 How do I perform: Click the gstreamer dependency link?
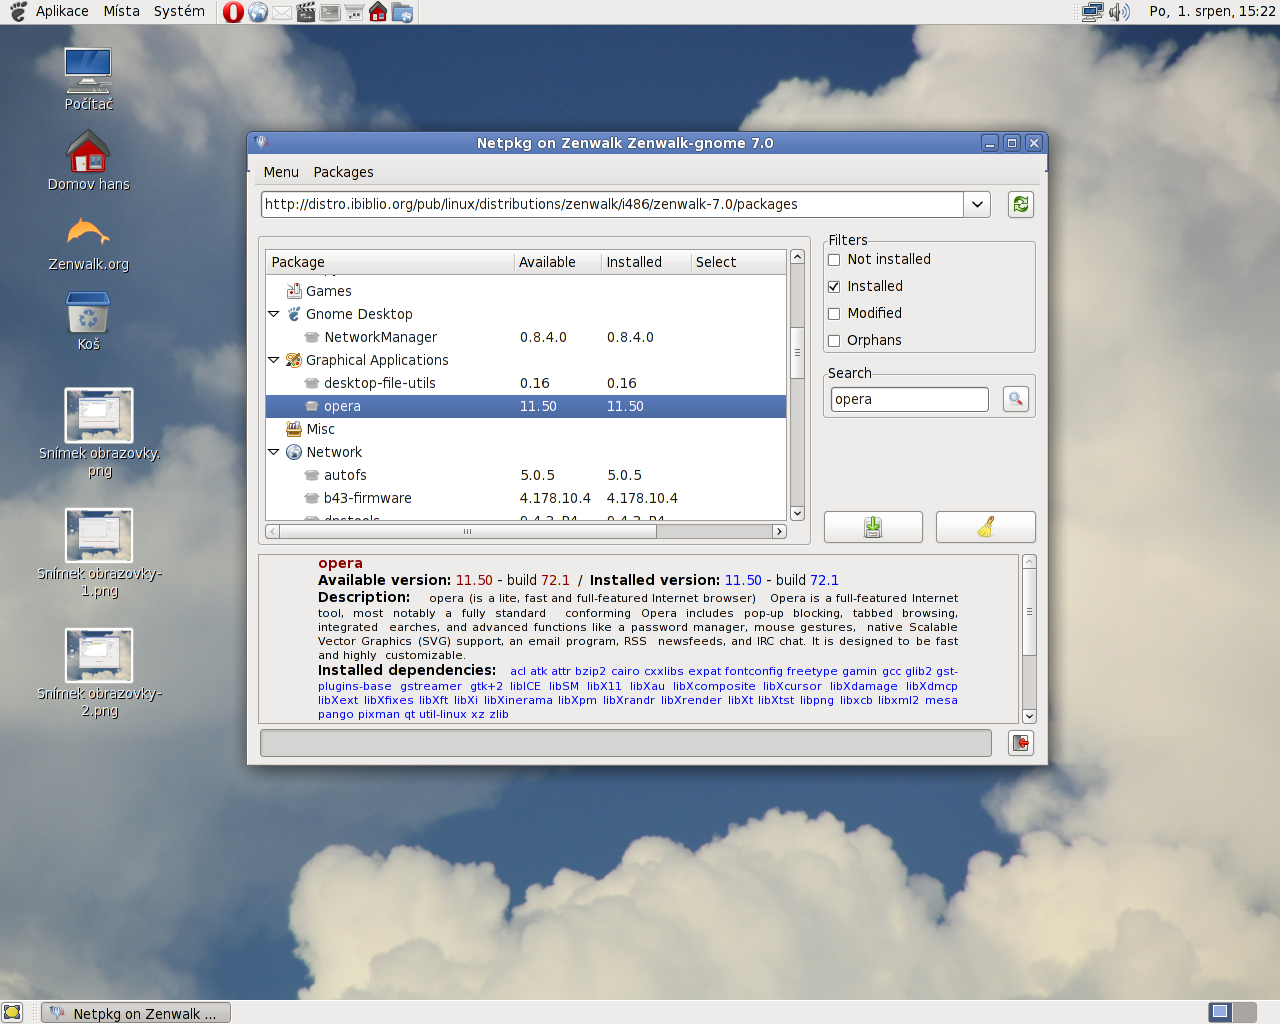431,686
